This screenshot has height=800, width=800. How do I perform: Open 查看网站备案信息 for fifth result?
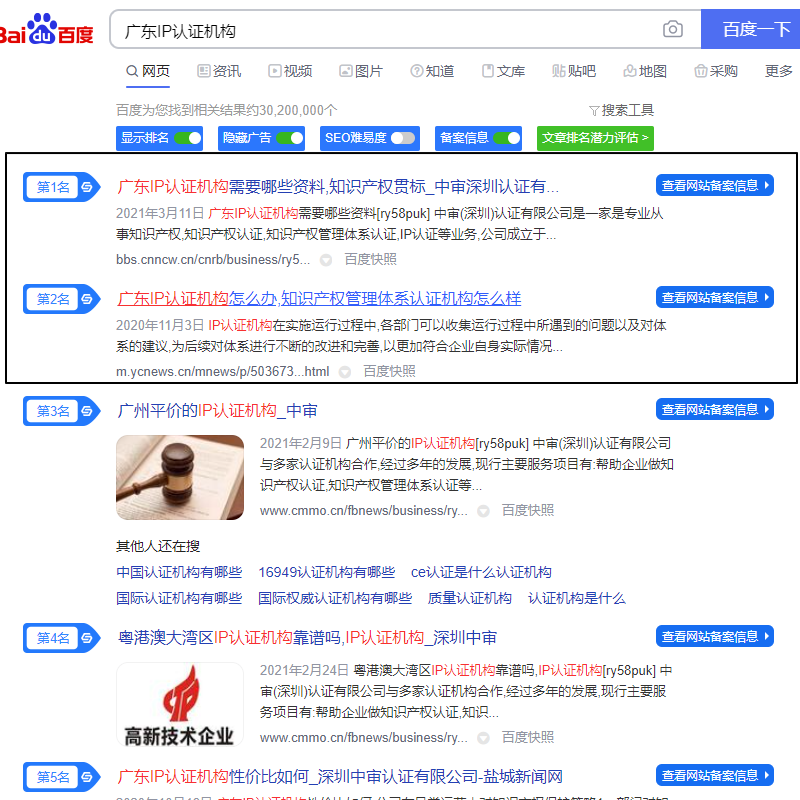[715, 775]
